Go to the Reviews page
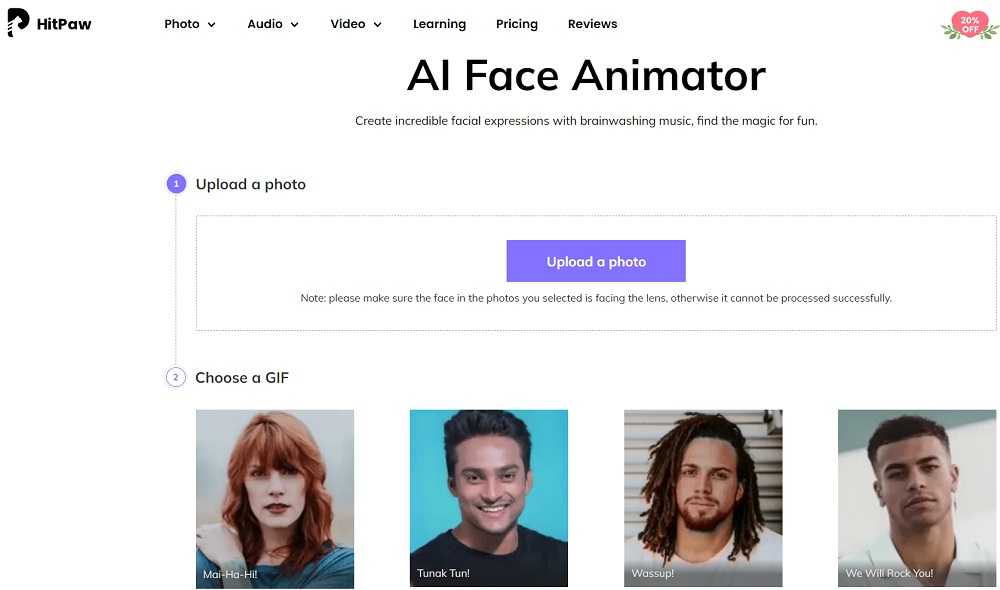This screenshot has height=590, width=1000. (592, 24)
